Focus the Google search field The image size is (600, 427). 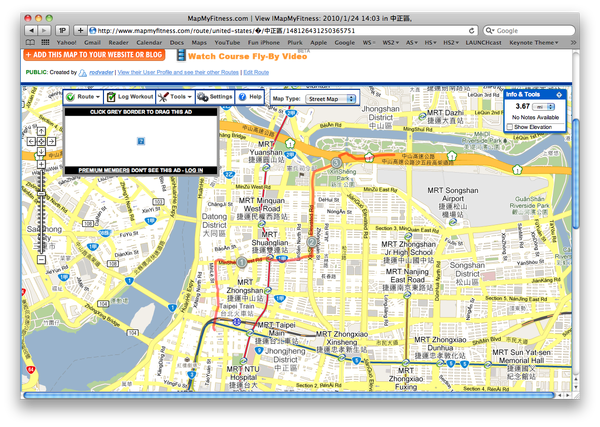(x=529, y=31)
